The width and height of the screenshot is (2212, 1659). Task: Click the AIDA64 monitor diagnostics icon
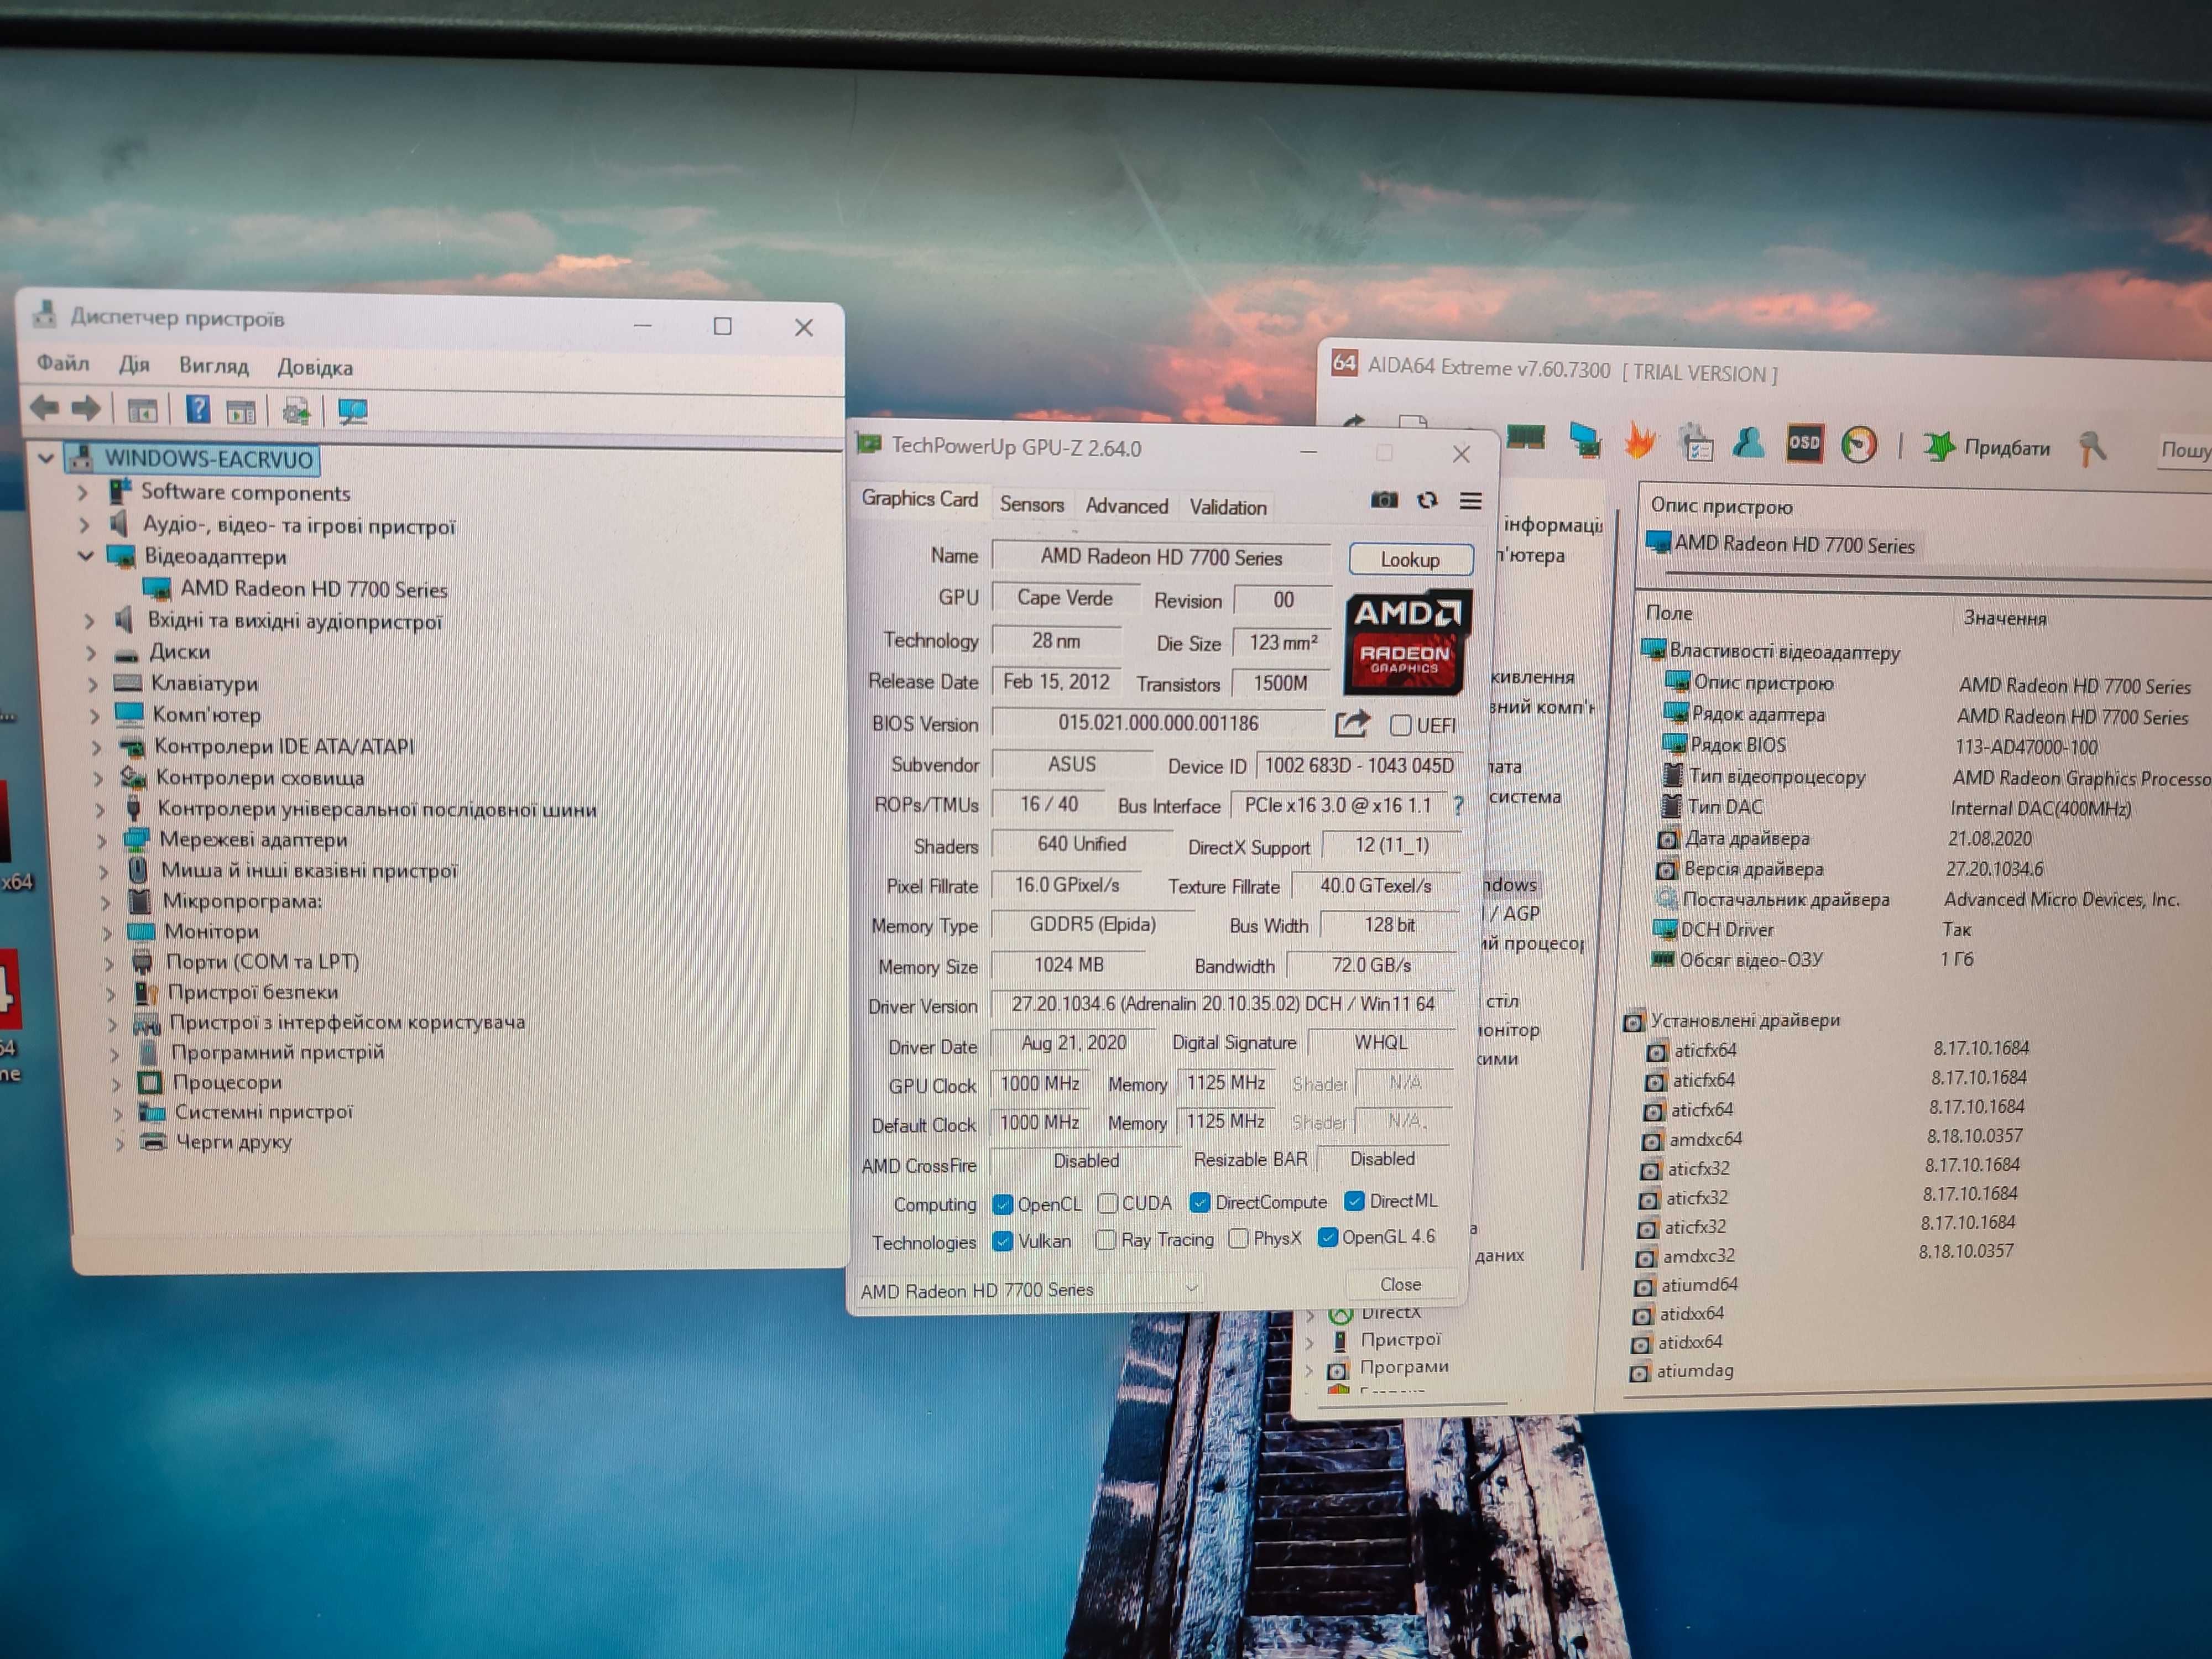pos(1585,439)
